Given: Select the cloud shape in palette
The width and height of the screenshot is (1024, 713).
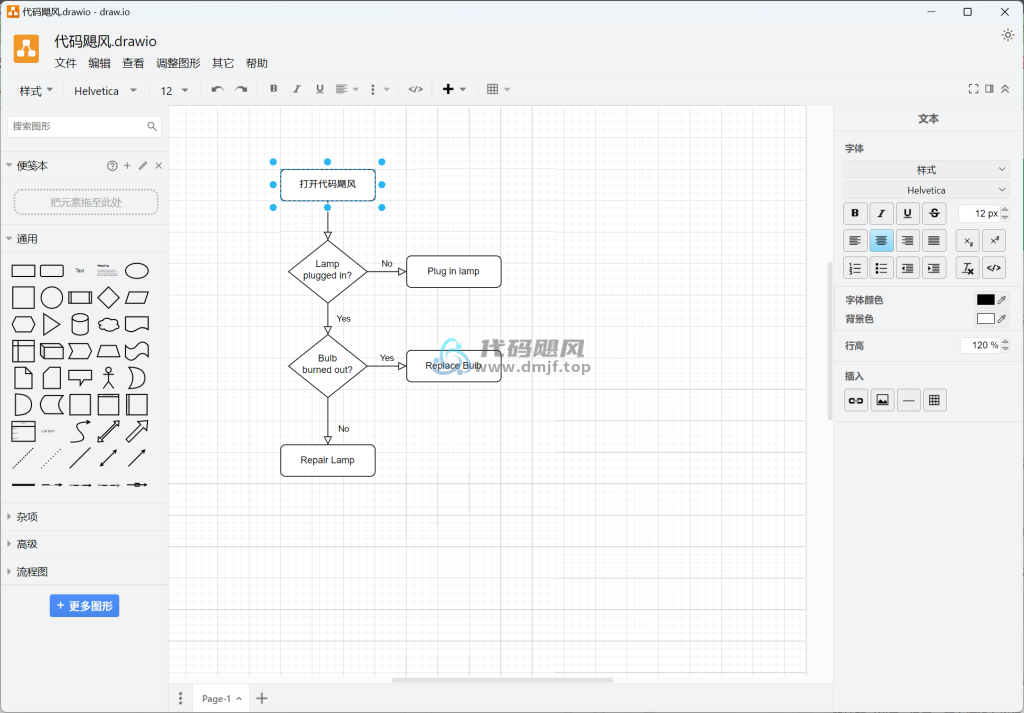Looking at the screenshot, I should click(x=108, y=325).
